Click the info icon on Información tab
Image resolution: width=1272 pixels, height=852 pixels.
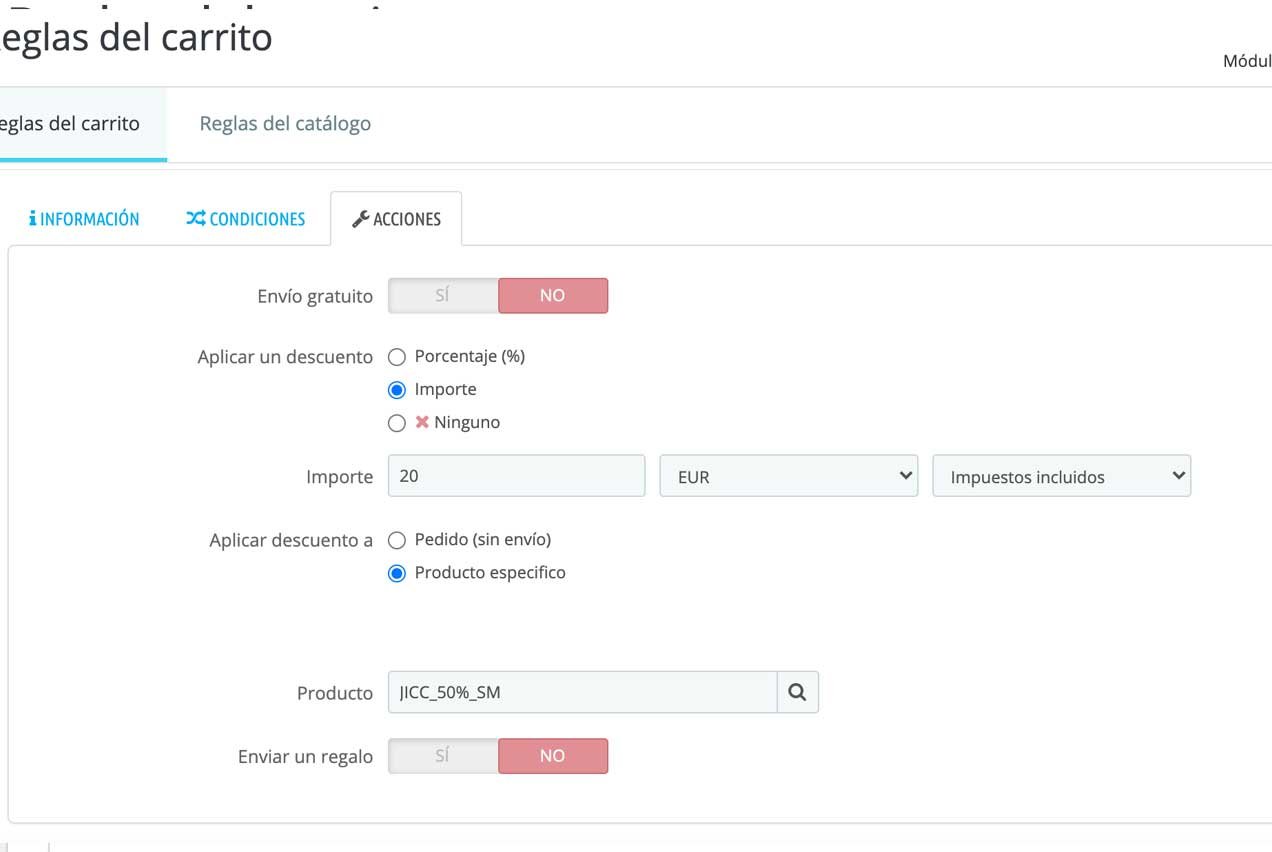33,219
